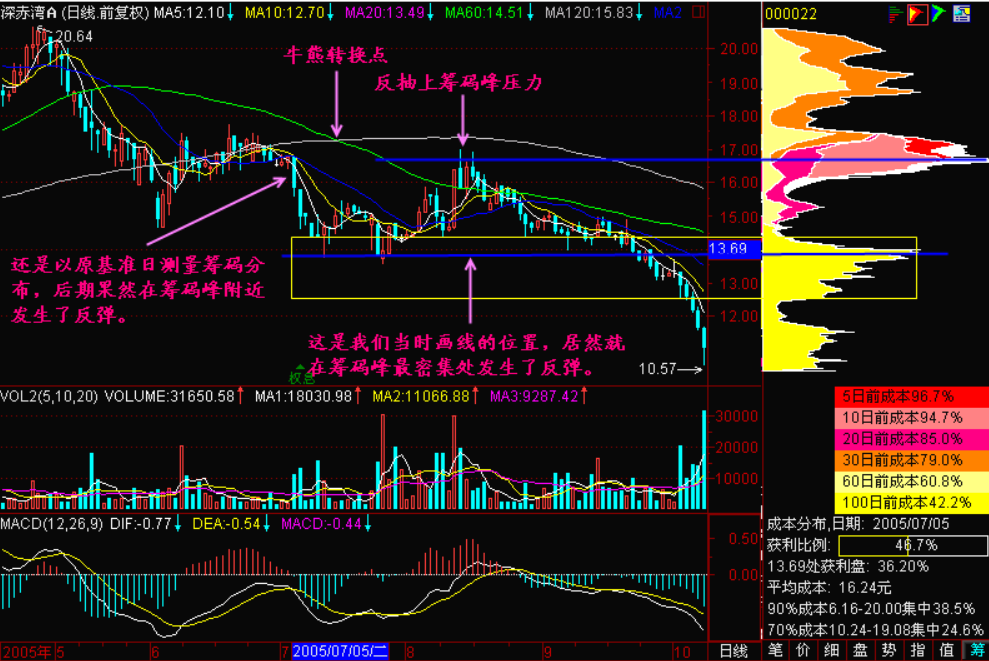
Task: Click the 获利比例 profit ratio bar
Action: coord(903,545)
